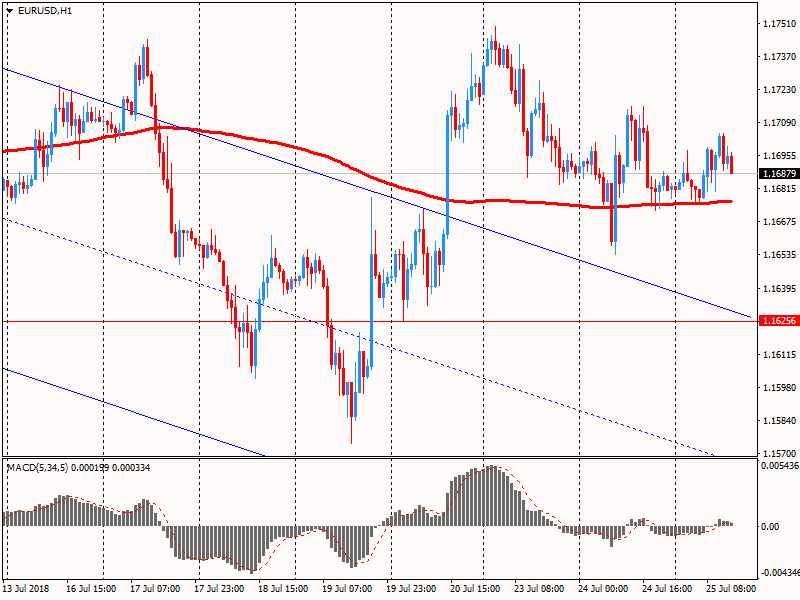Click the time axis label 17 Jul 23:00
800x600 pixels.
219,589
